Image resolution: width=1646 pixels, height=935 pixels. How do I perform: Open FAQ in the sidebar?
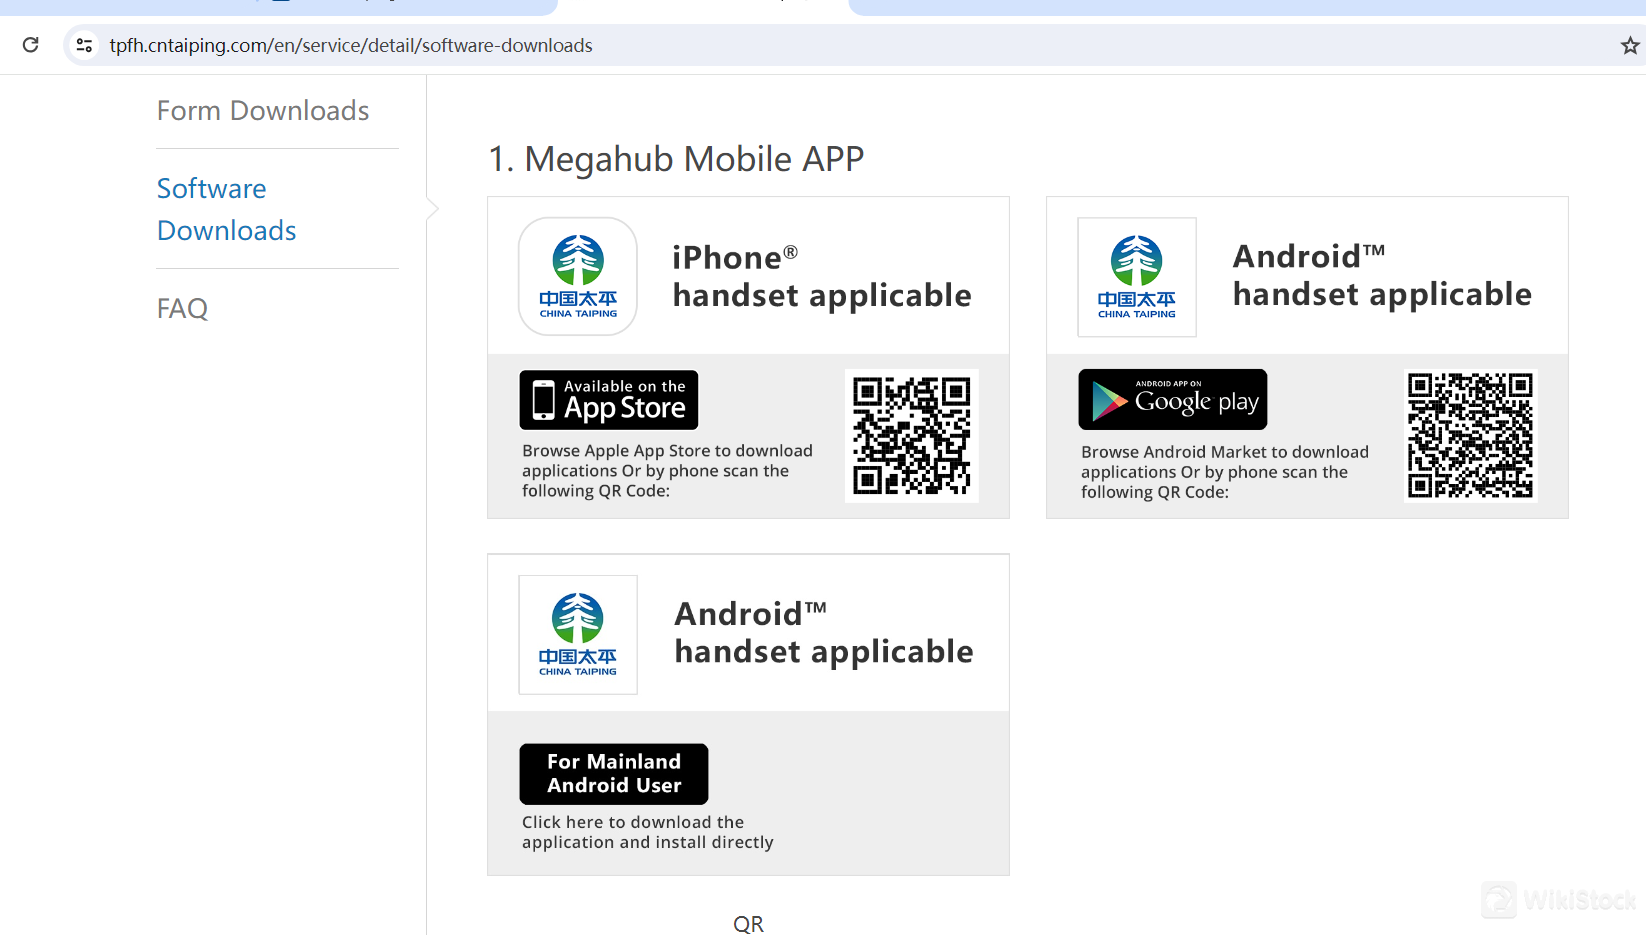(182, 308)
